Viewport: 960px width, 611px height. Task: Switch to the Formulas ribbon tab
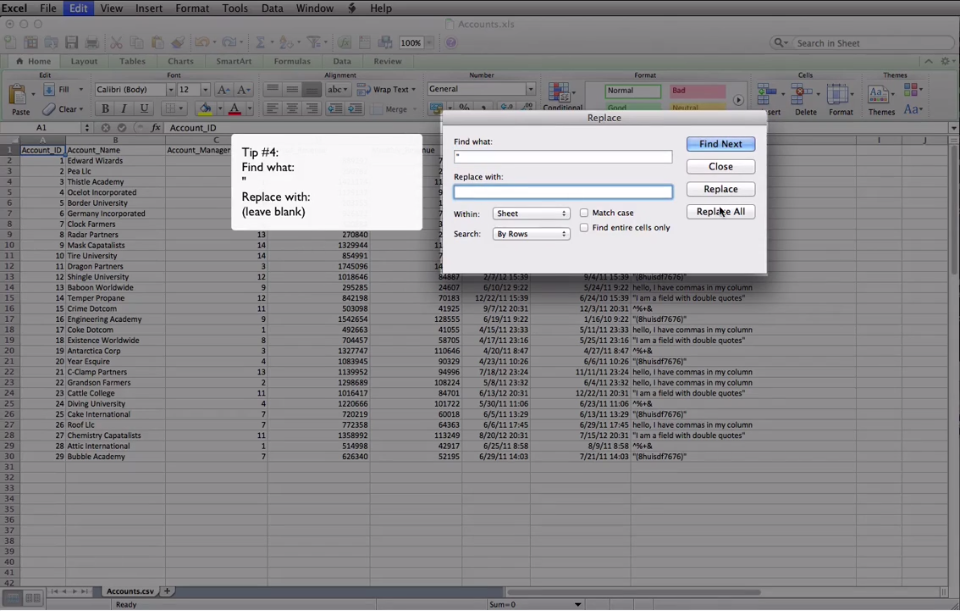[x=292, y=61]
